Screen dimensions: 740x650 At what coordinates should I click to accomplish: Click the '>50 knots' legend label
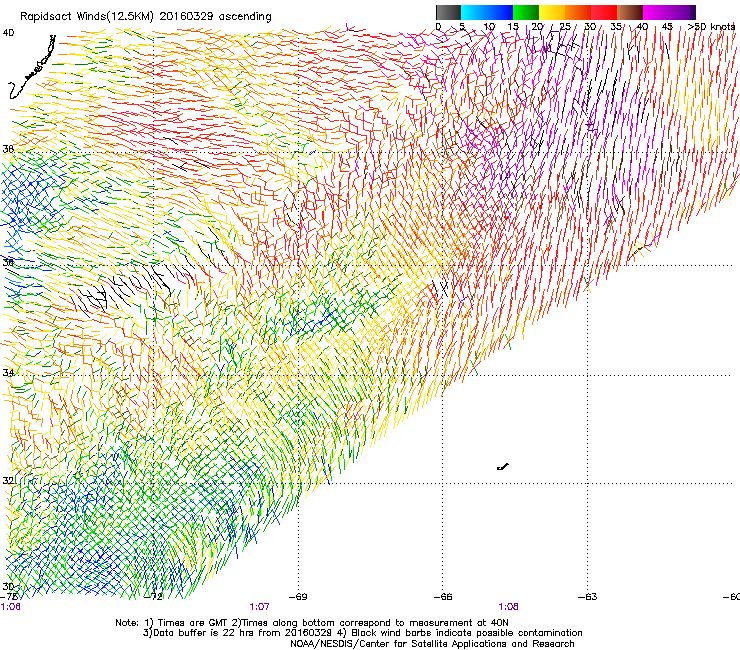click(x=711, y=26)
